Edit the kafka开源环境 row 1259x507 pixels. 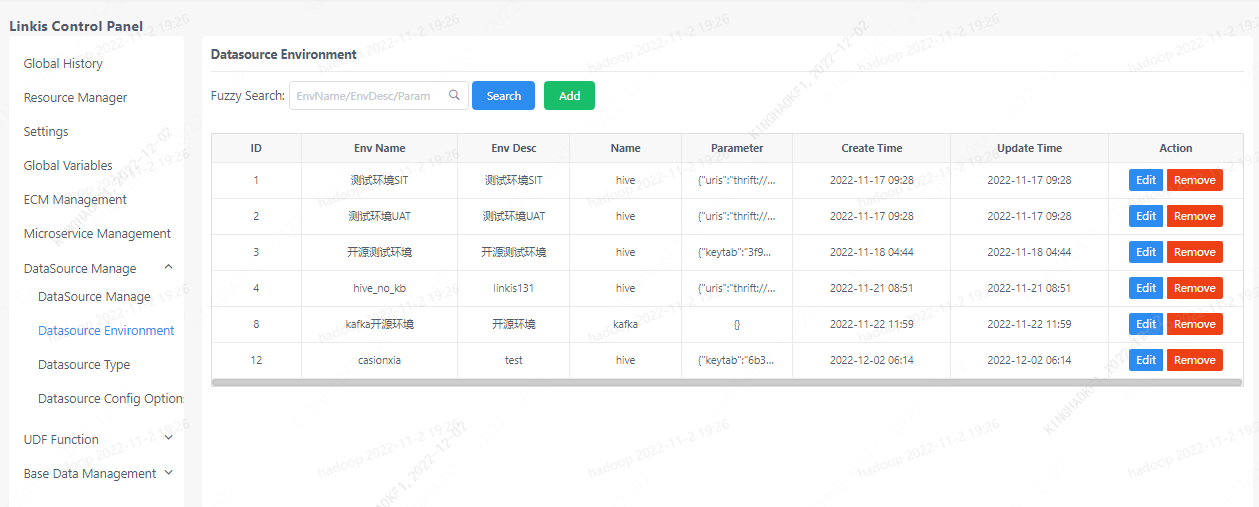click(x=1145, y=324)
